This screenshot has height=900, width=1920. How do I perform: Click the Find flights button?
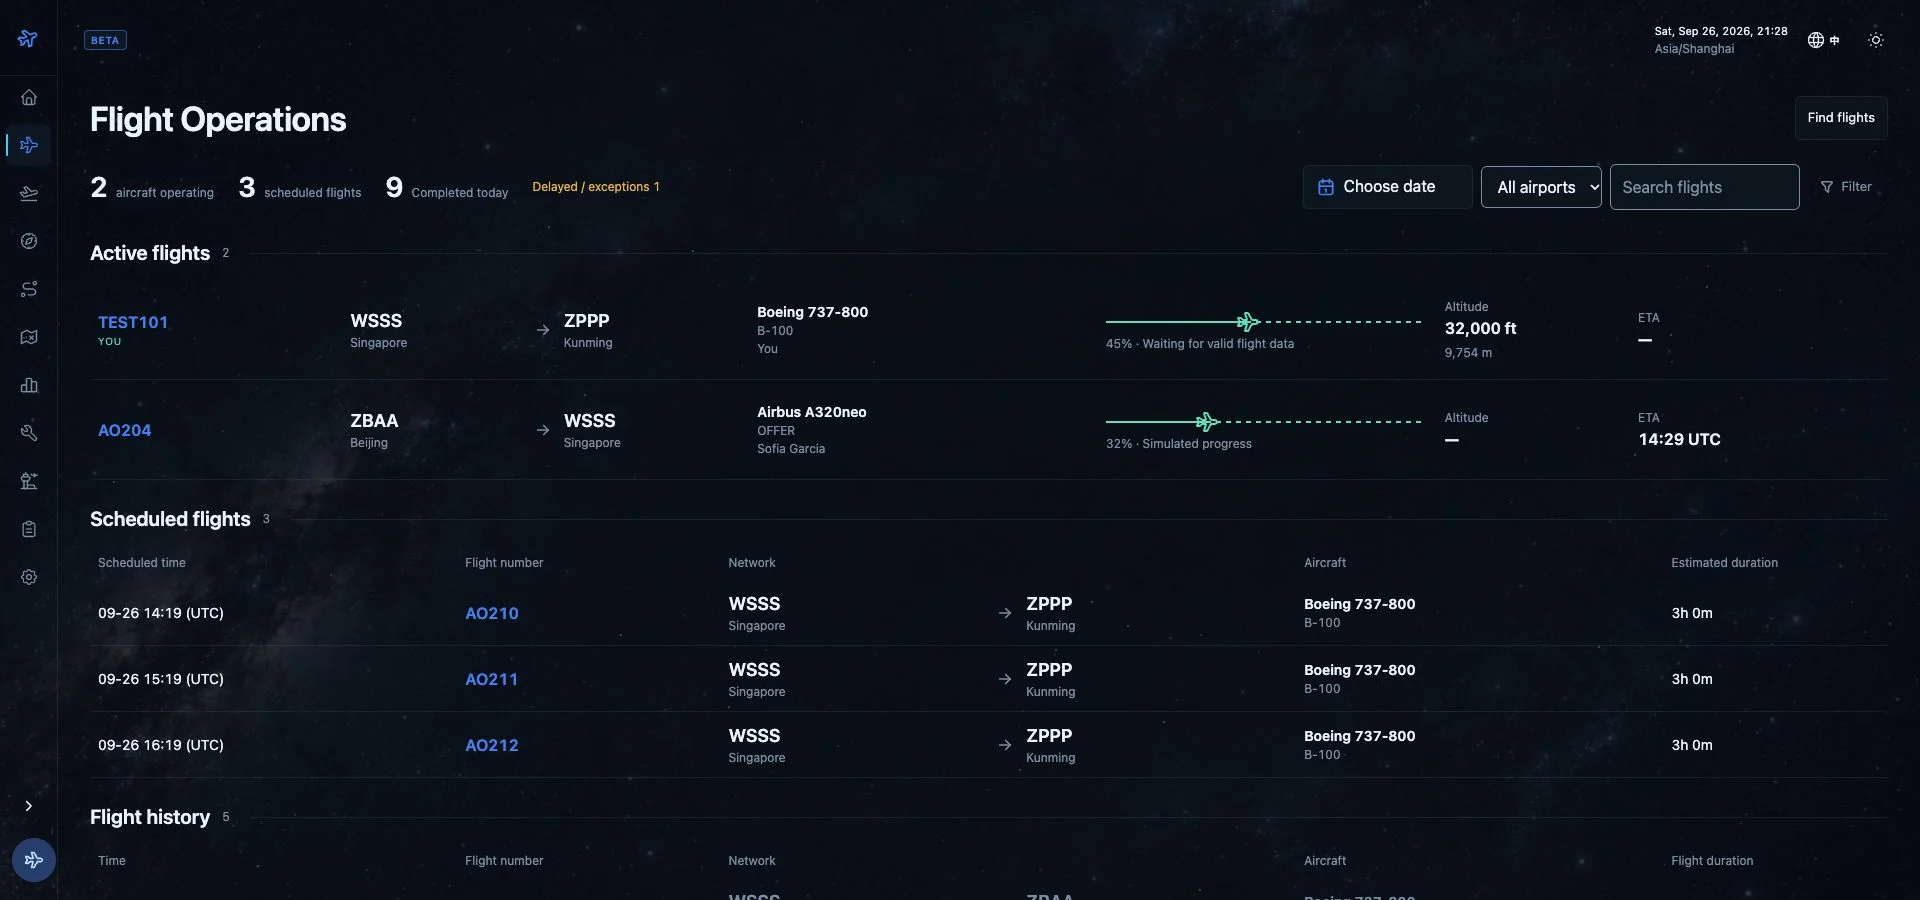(1841, 118)
